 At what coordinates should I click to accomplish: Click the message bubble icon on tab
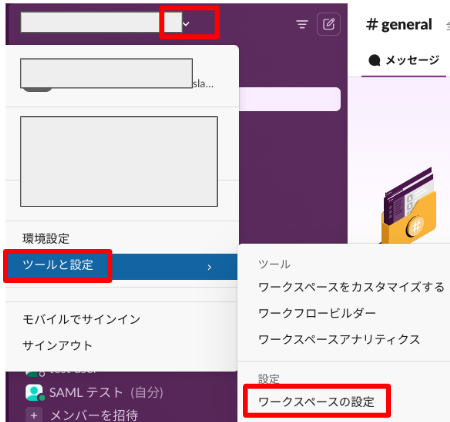pos(374,60)
